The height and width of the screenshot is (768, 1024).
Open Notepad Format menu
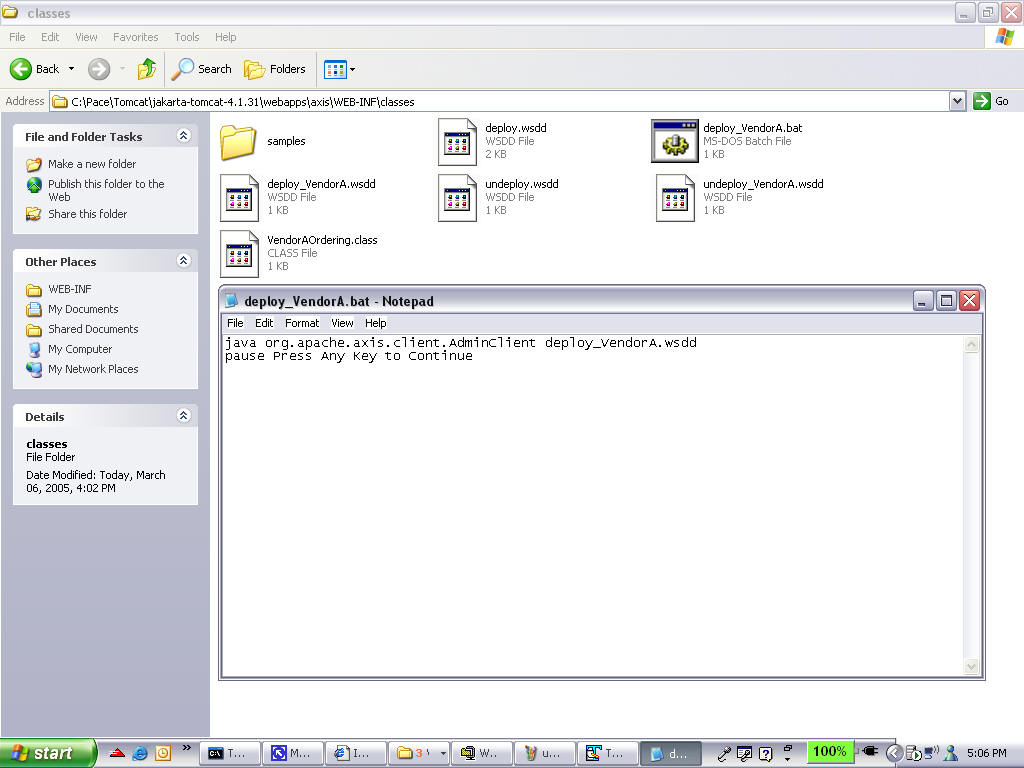[302, 323]
